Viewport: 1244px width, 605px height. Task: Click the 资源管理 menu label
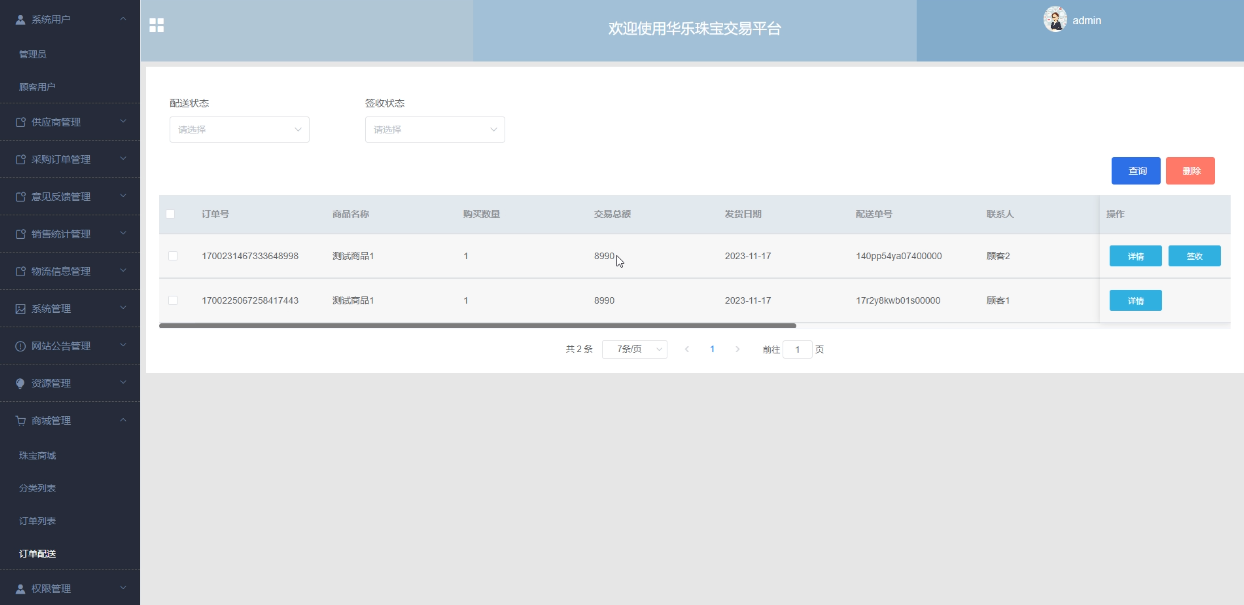50,383
